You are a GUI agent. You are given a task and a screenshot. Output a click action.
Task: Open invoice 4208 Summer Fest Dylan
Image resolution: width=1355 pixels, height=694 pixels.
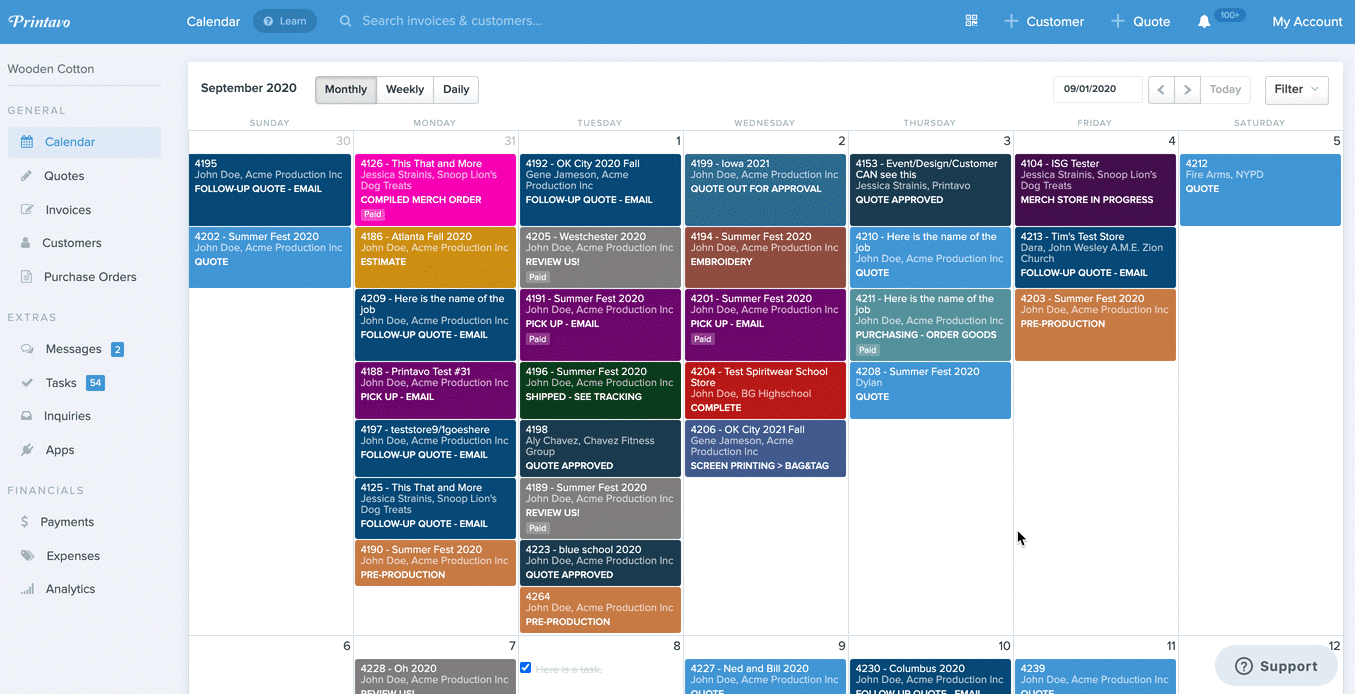930,390
